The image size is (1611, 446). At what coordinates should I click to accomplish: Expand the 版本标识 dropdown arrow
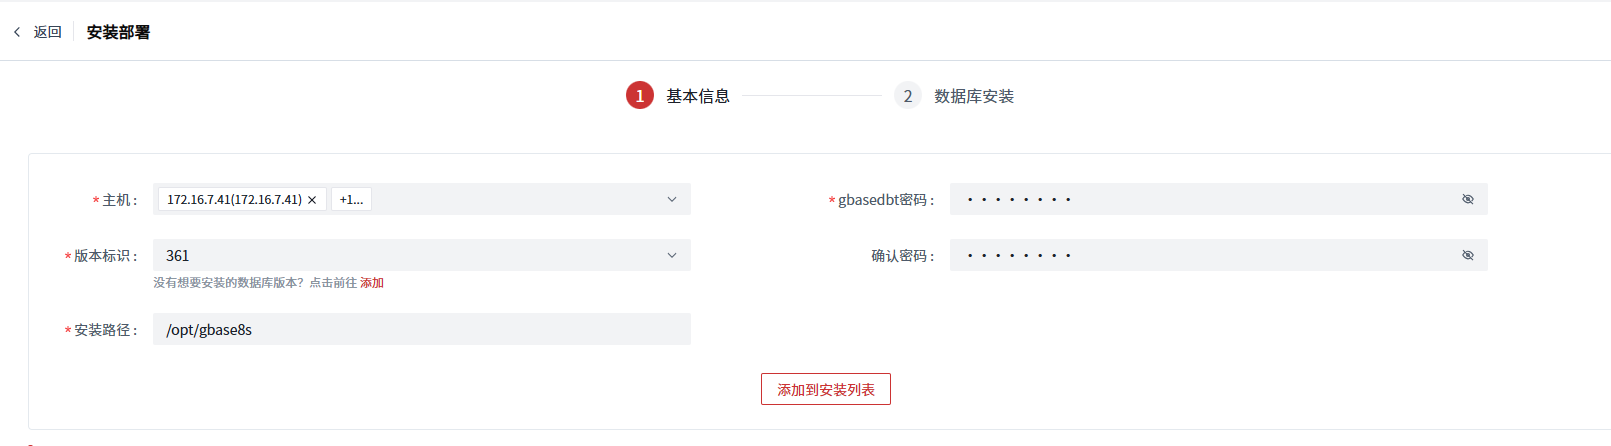(672, 256)
